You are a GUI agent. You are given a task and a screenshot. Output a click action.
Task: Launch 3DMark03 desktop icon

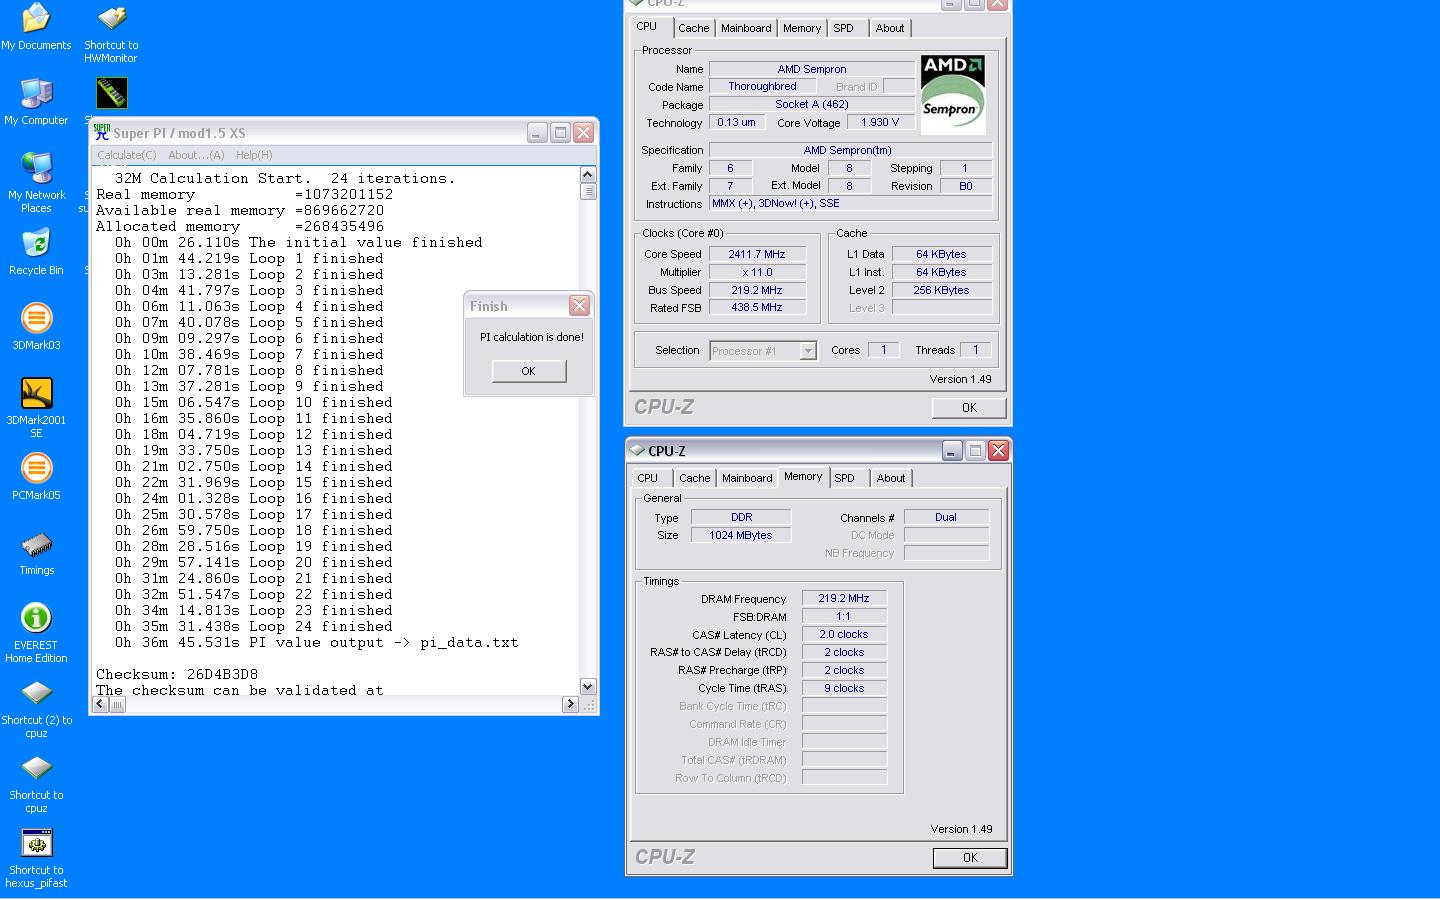pyautogui.click(x=36, y=327)
